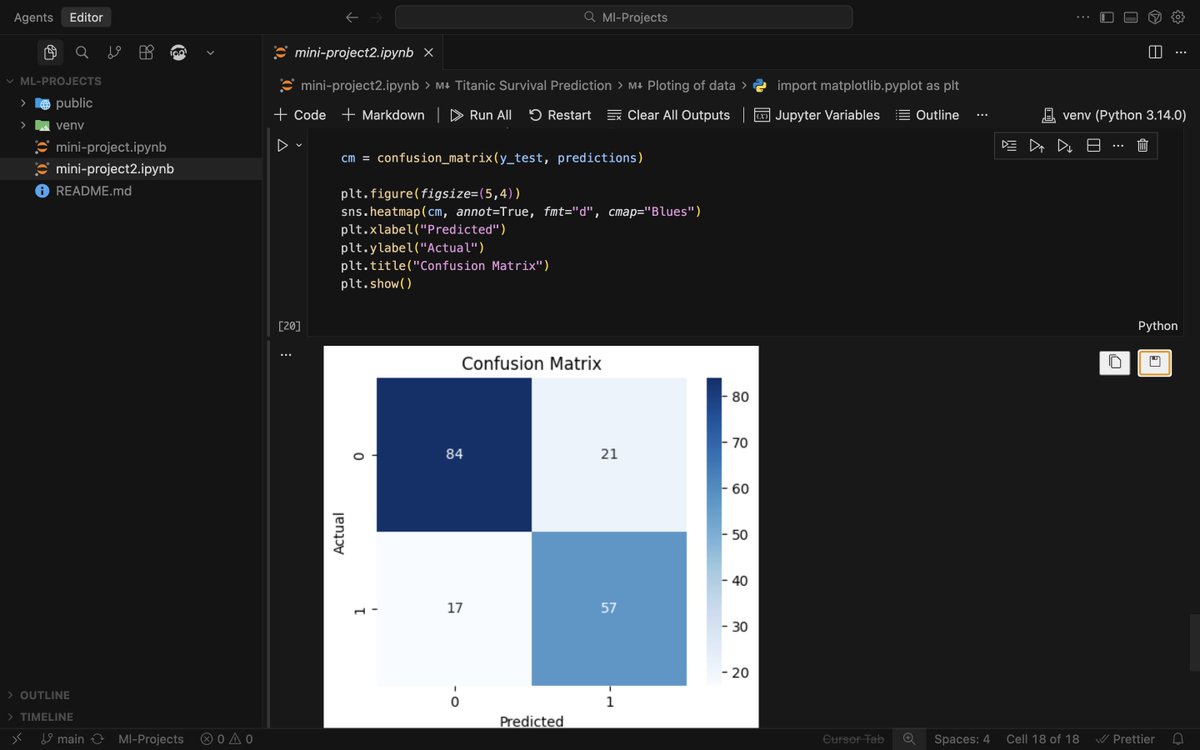Go forward with the right arrow
The width and height of the screenshot is (1200, 750).
pos(376,17)
